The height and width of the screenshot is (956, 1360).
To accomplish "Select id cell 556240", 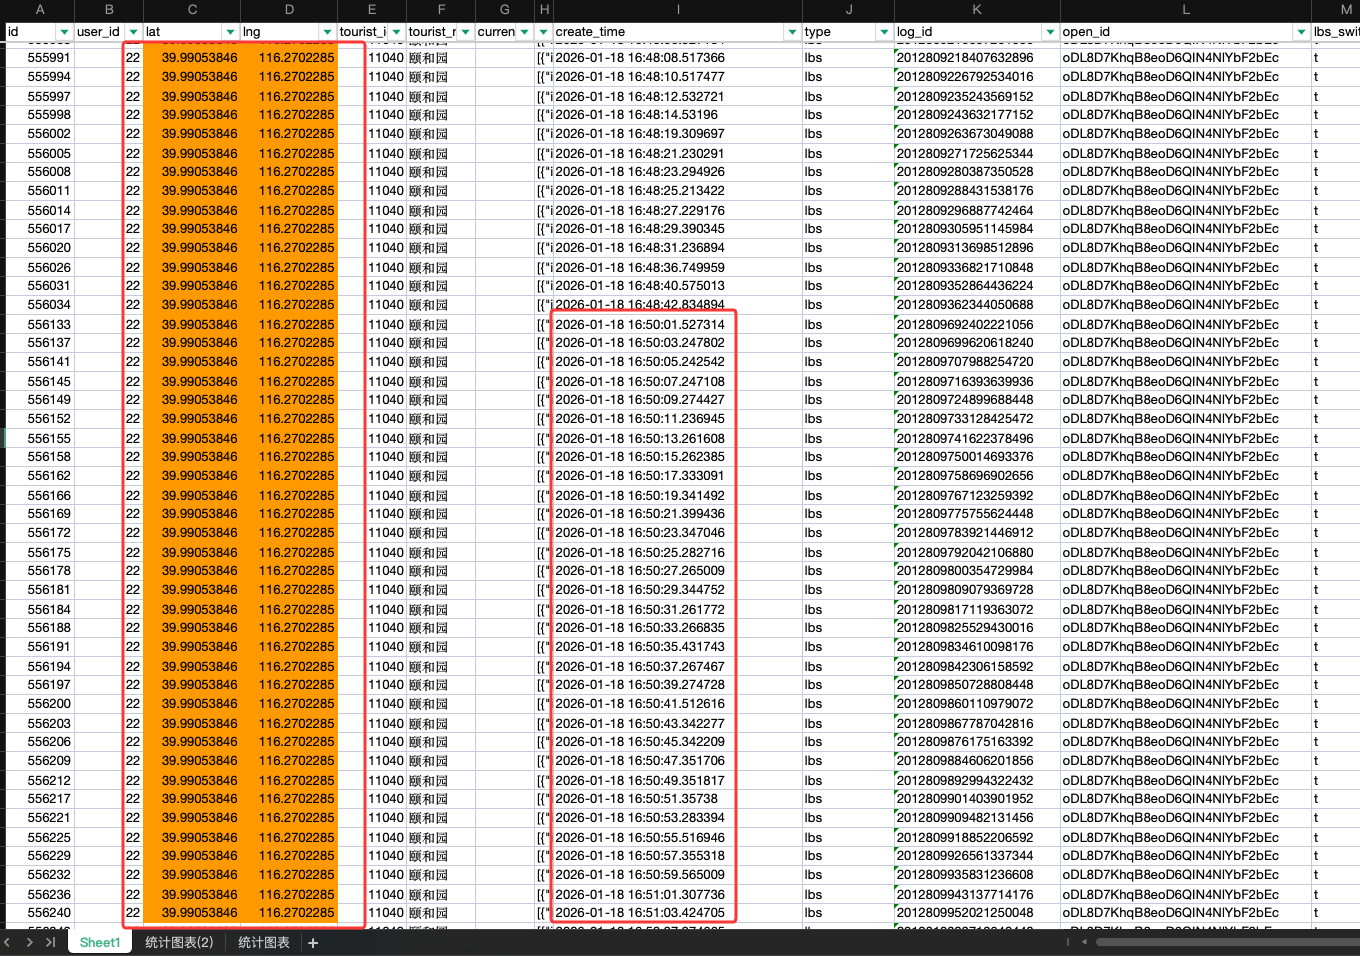I will tap(40, 913).
